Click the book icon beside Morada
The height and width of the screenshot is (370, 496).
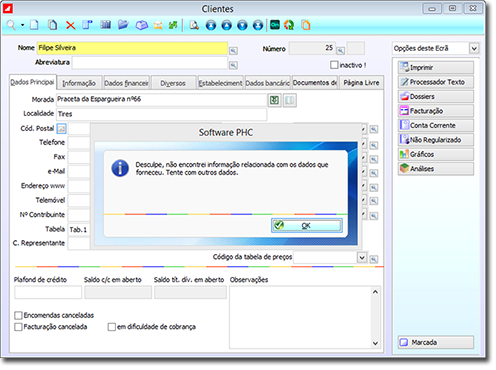click(x=290, y=100)
